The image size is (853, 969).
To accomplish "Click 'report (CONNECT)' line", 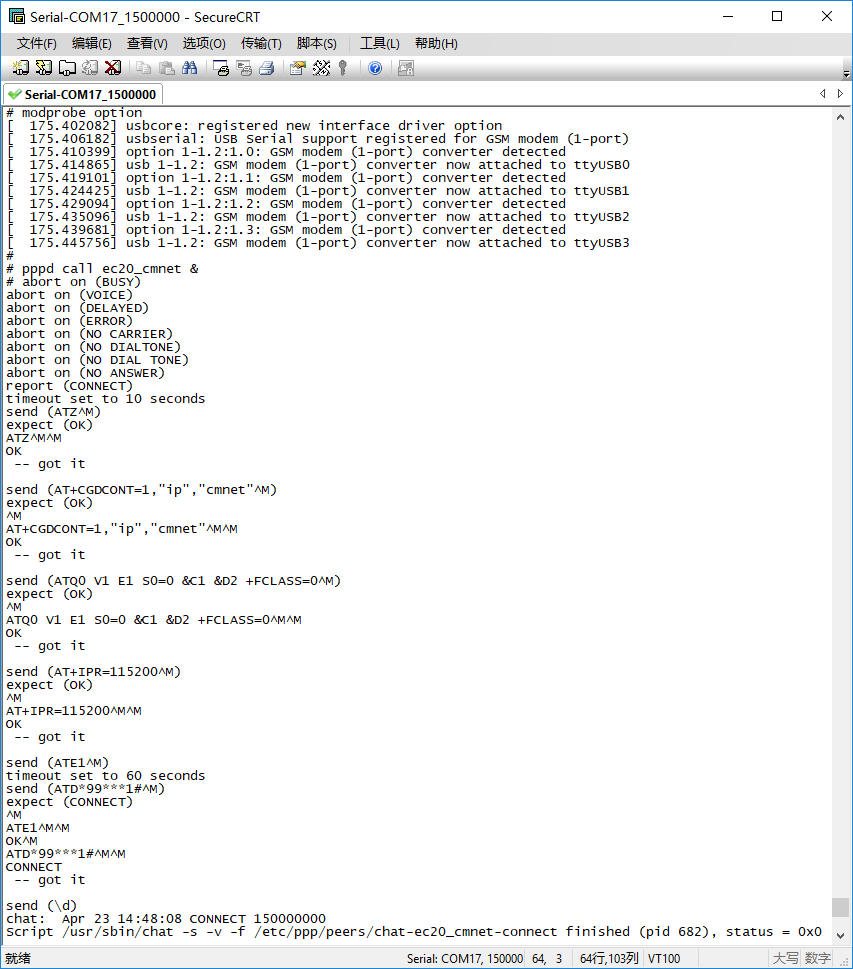I will coord(69,386).
